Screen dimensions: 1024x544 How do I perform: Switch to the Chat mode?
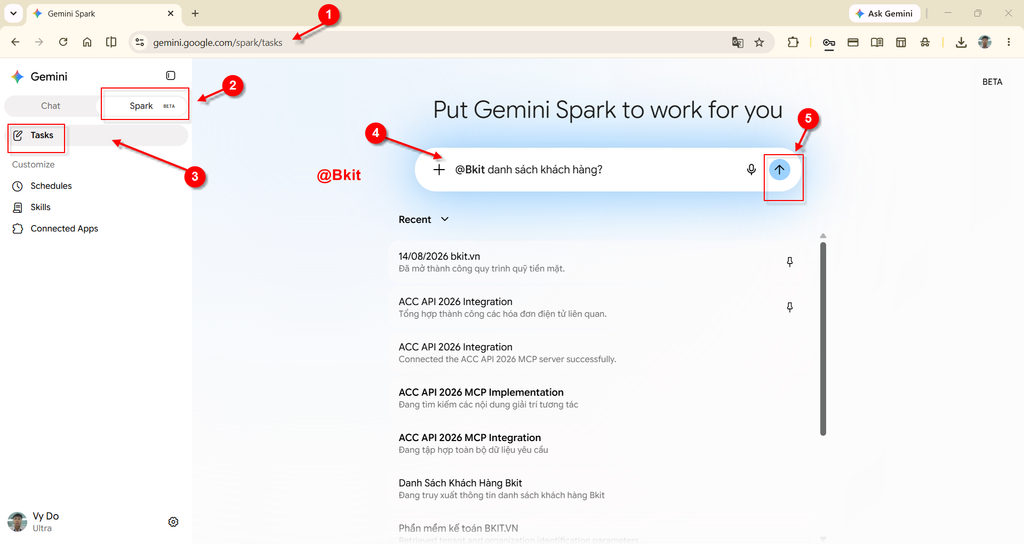[x=50, y=106]
